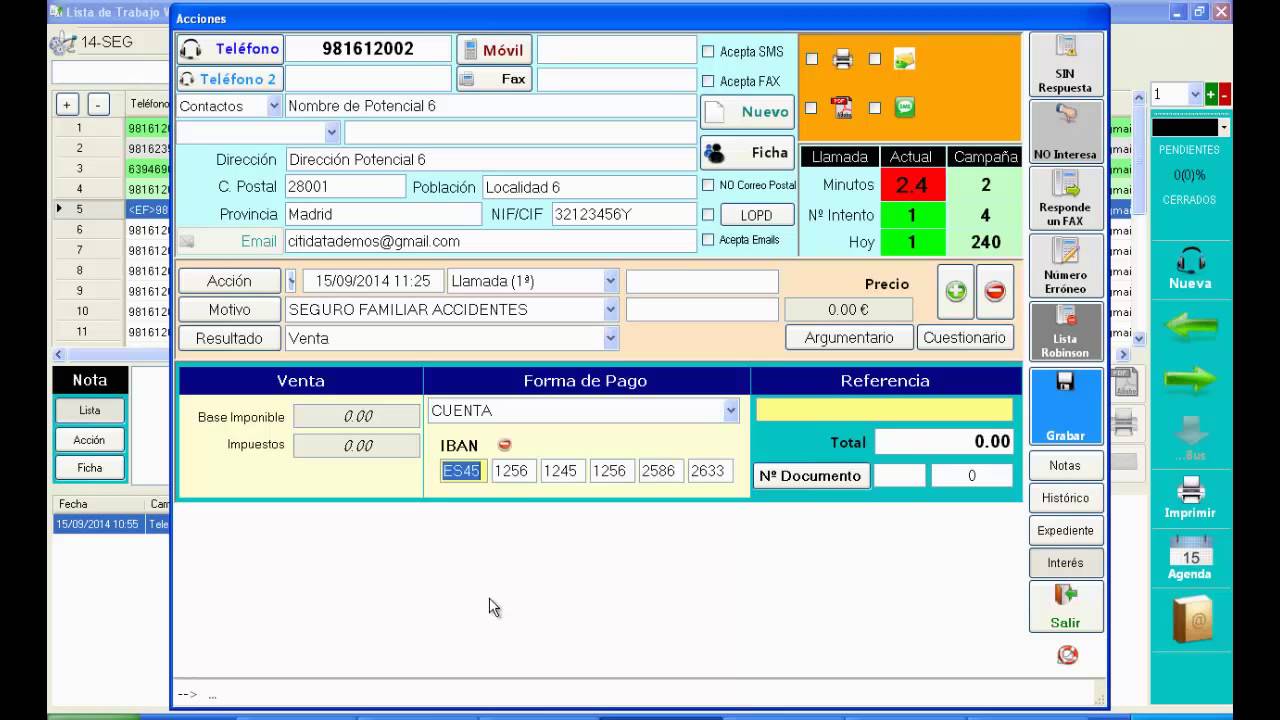Screen dimensions: 1280x720
Task: Click the Argumentario button
Action: (848, 338)
